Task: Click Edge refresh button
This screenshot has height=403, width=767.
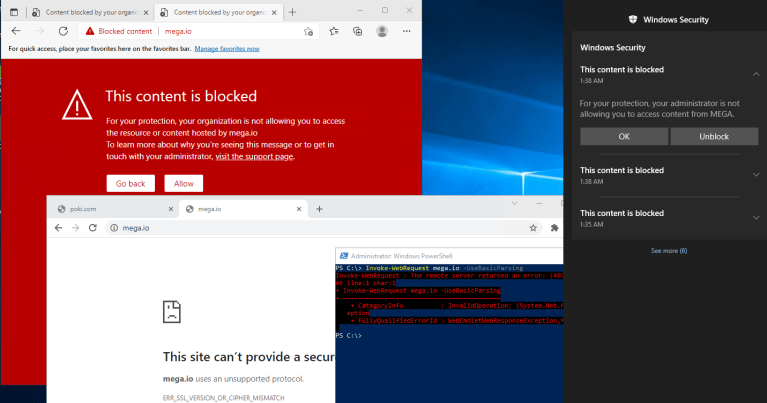Action: pyautogui.click(x=63, y=31)
